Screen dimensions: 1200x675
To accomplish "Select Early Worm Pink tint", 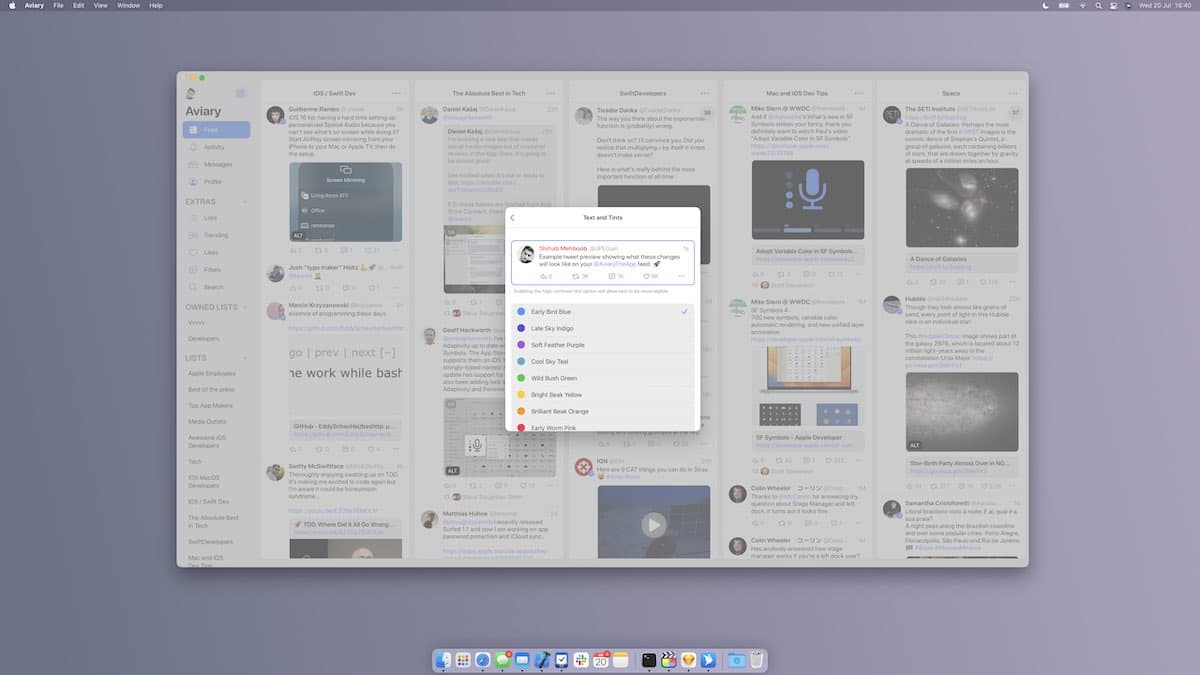I will click(602, 427).
